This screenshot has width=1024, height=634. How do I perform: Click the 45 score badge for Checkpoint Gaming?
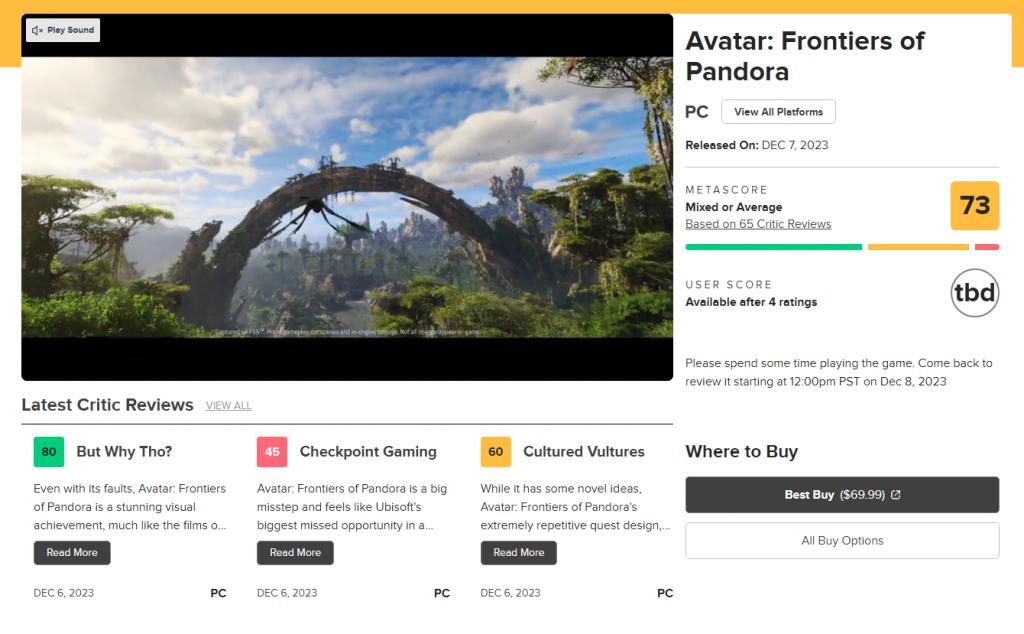272,452
